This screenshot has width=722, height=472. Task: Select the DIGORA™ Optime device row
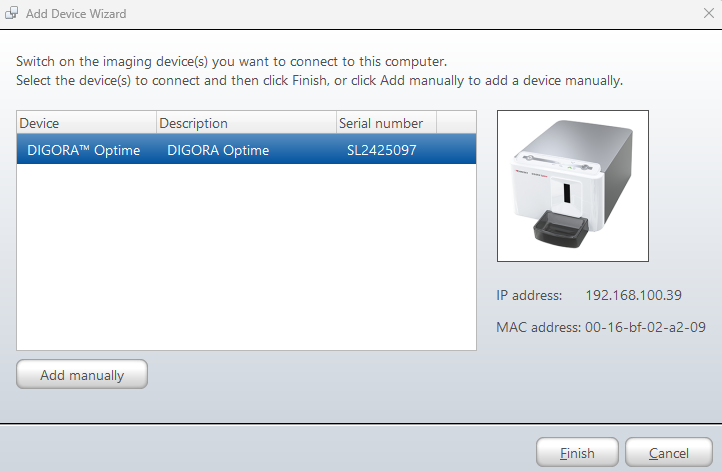pyautogui.click(x=84, y=151)
